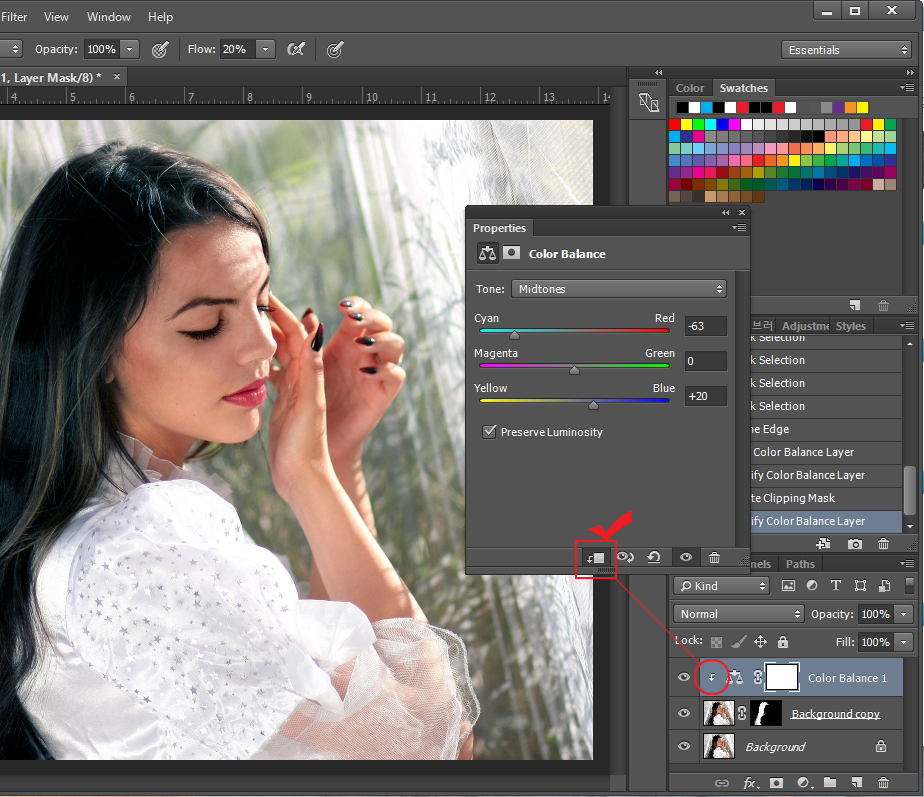
Task: Click the Yellow-Blue slider handle
Action: click(593, 404)
